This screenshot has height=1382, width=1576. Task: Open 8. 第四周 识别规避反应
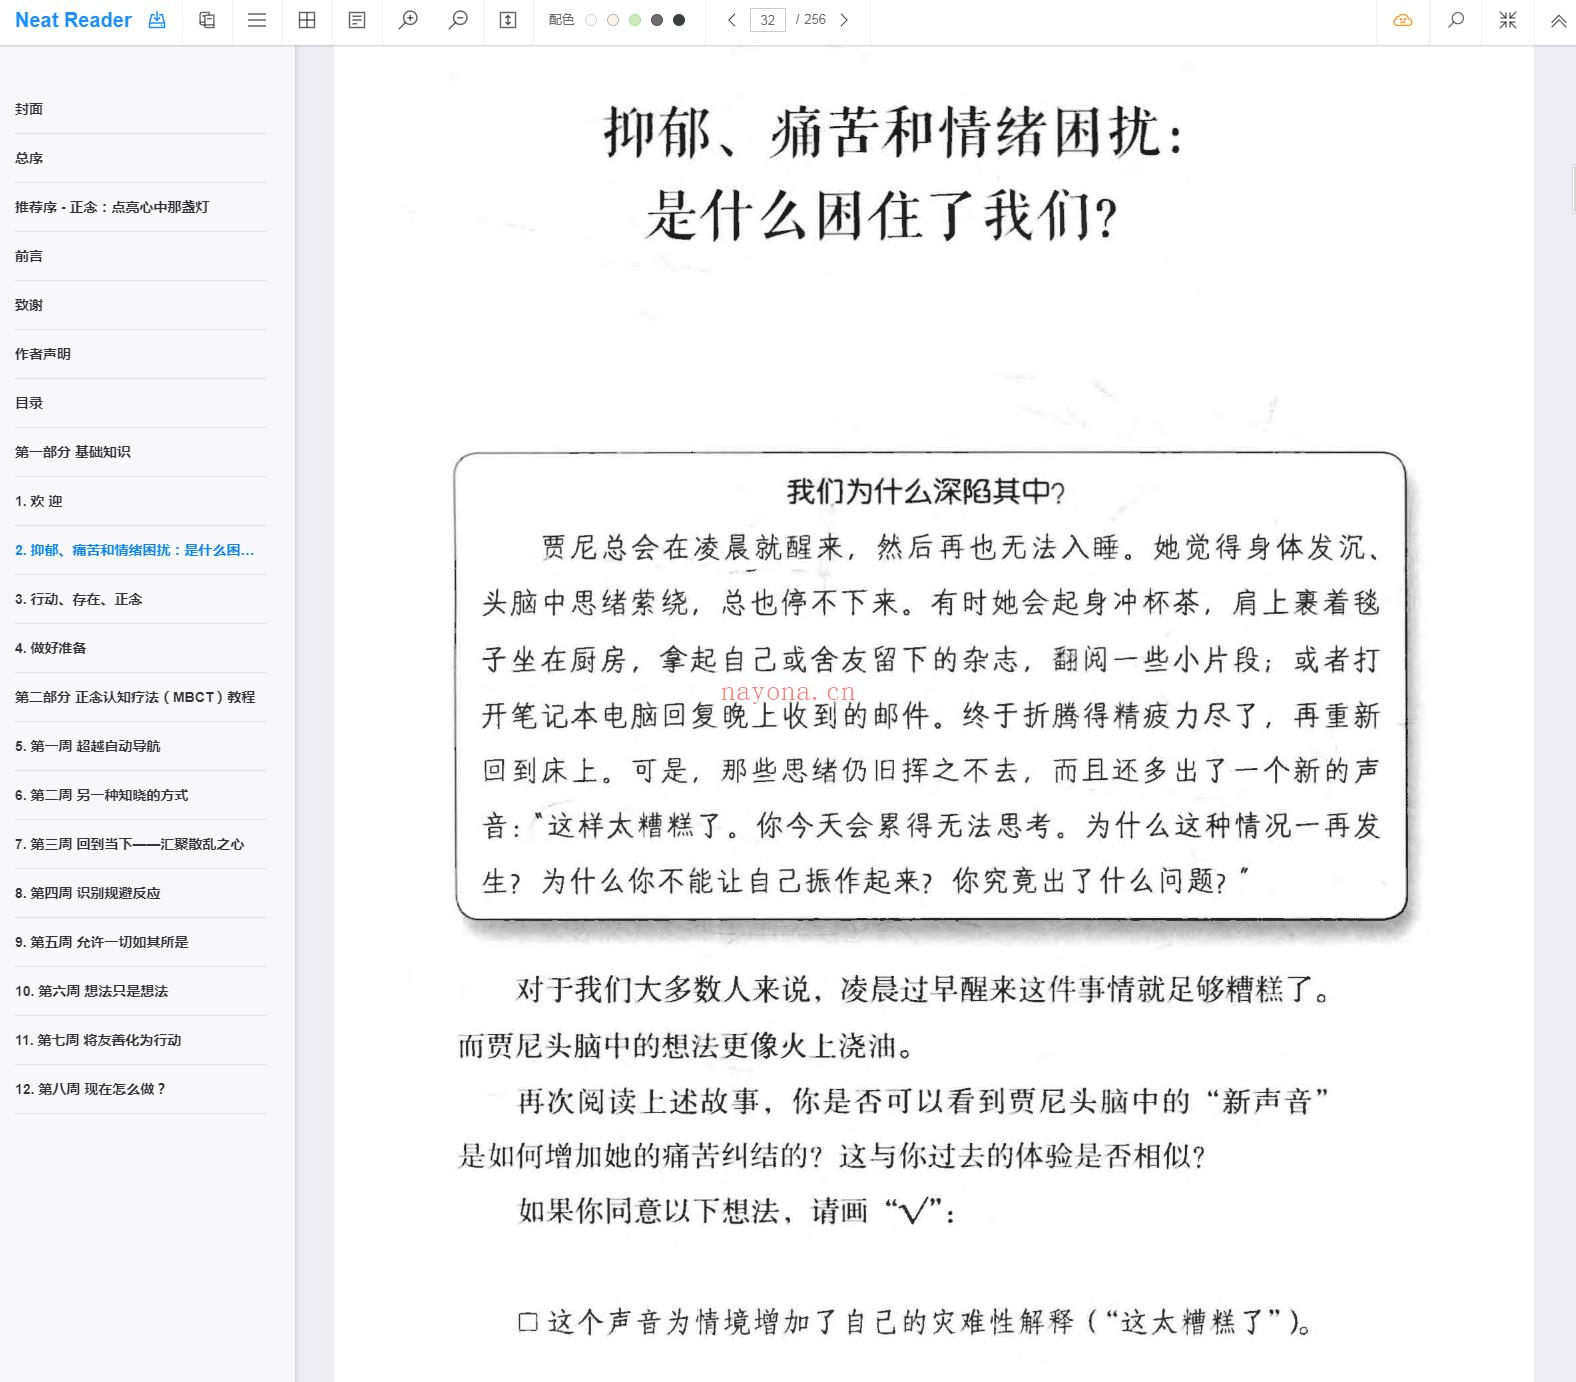[x=141, y=893]
